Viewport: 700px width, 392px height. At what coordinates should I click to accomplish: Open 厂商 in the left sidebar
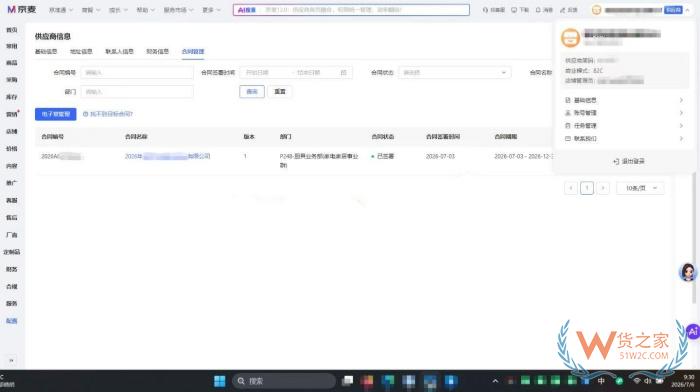point(12,235)
